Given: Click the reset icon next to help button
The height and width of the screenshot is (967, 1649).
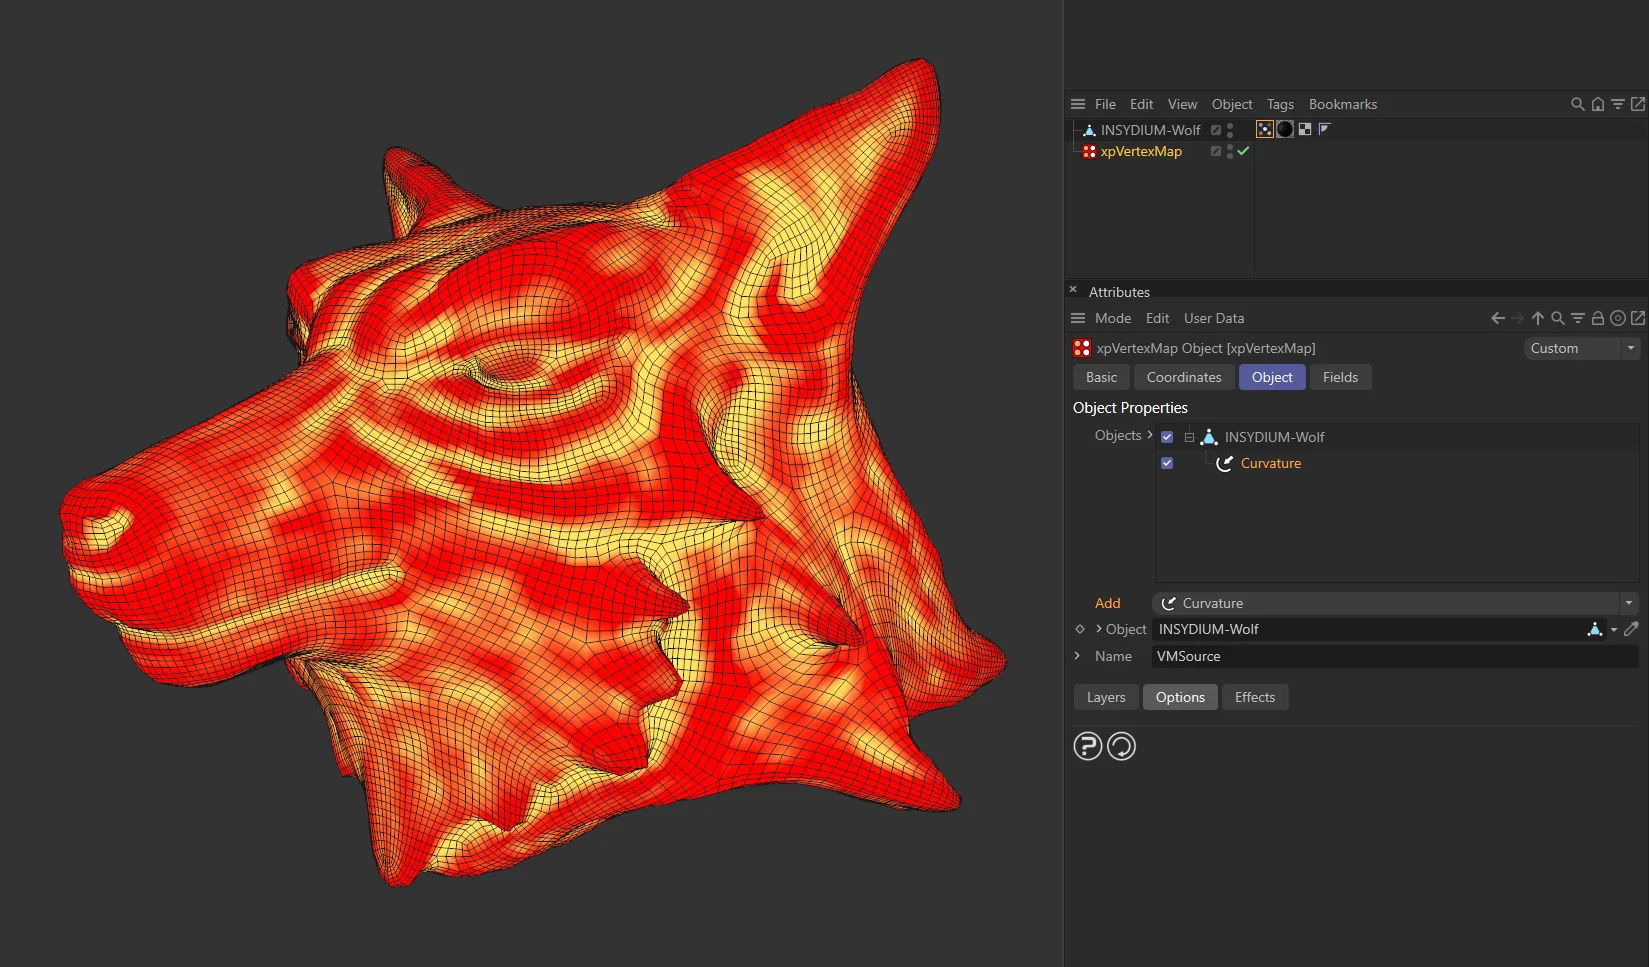Looking at the screenshot, I should pyautogui.click(x=1120, y=746).
